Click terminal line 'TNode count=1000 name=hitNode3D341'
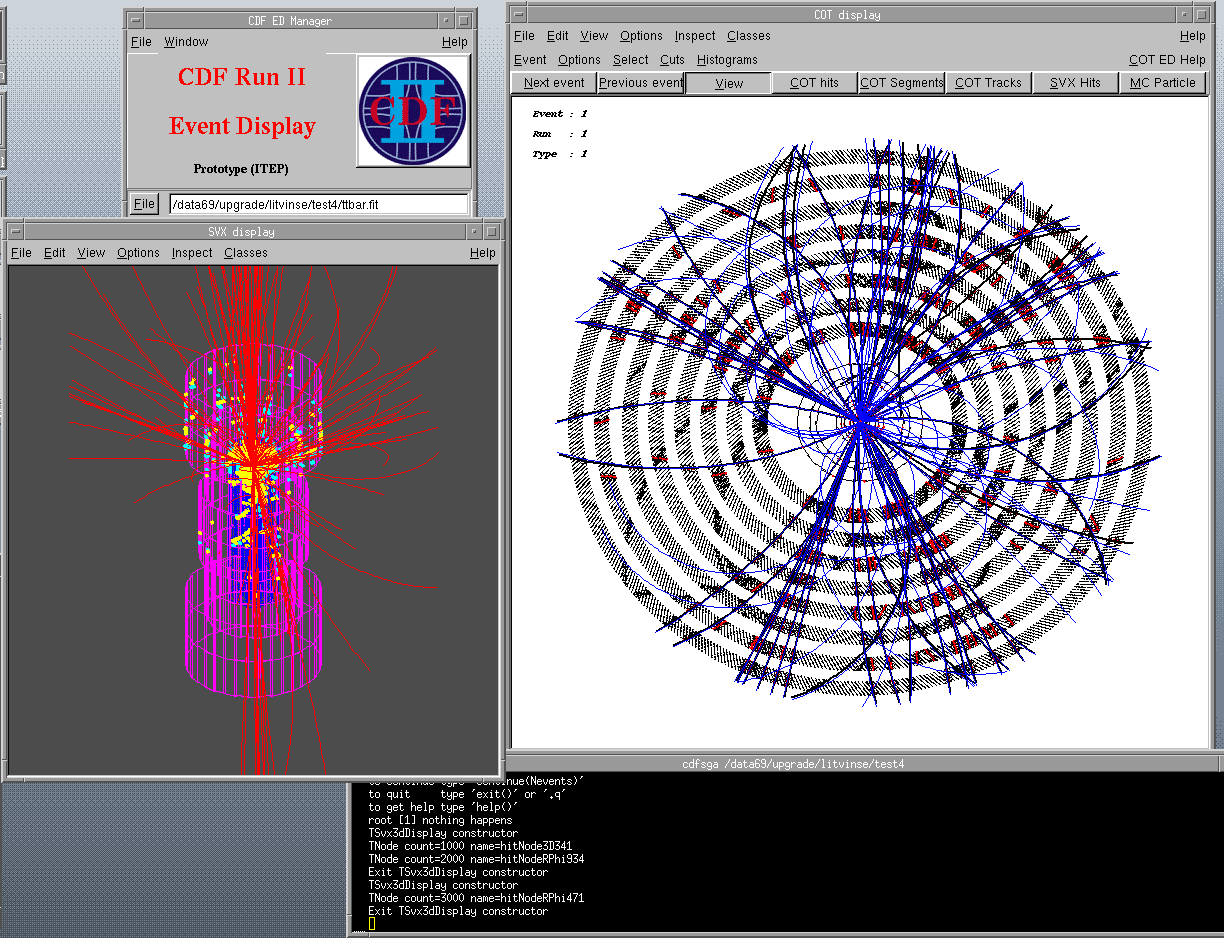The width and height of the screenshot is (1224, 938). [x=470, y=846]
